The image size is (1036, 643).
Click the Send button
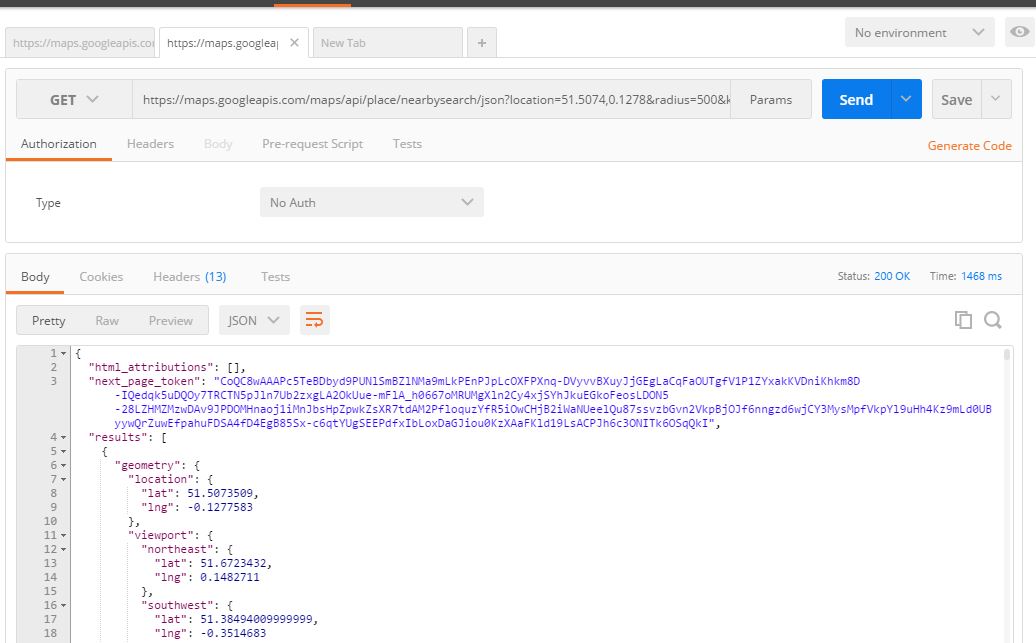856,99
